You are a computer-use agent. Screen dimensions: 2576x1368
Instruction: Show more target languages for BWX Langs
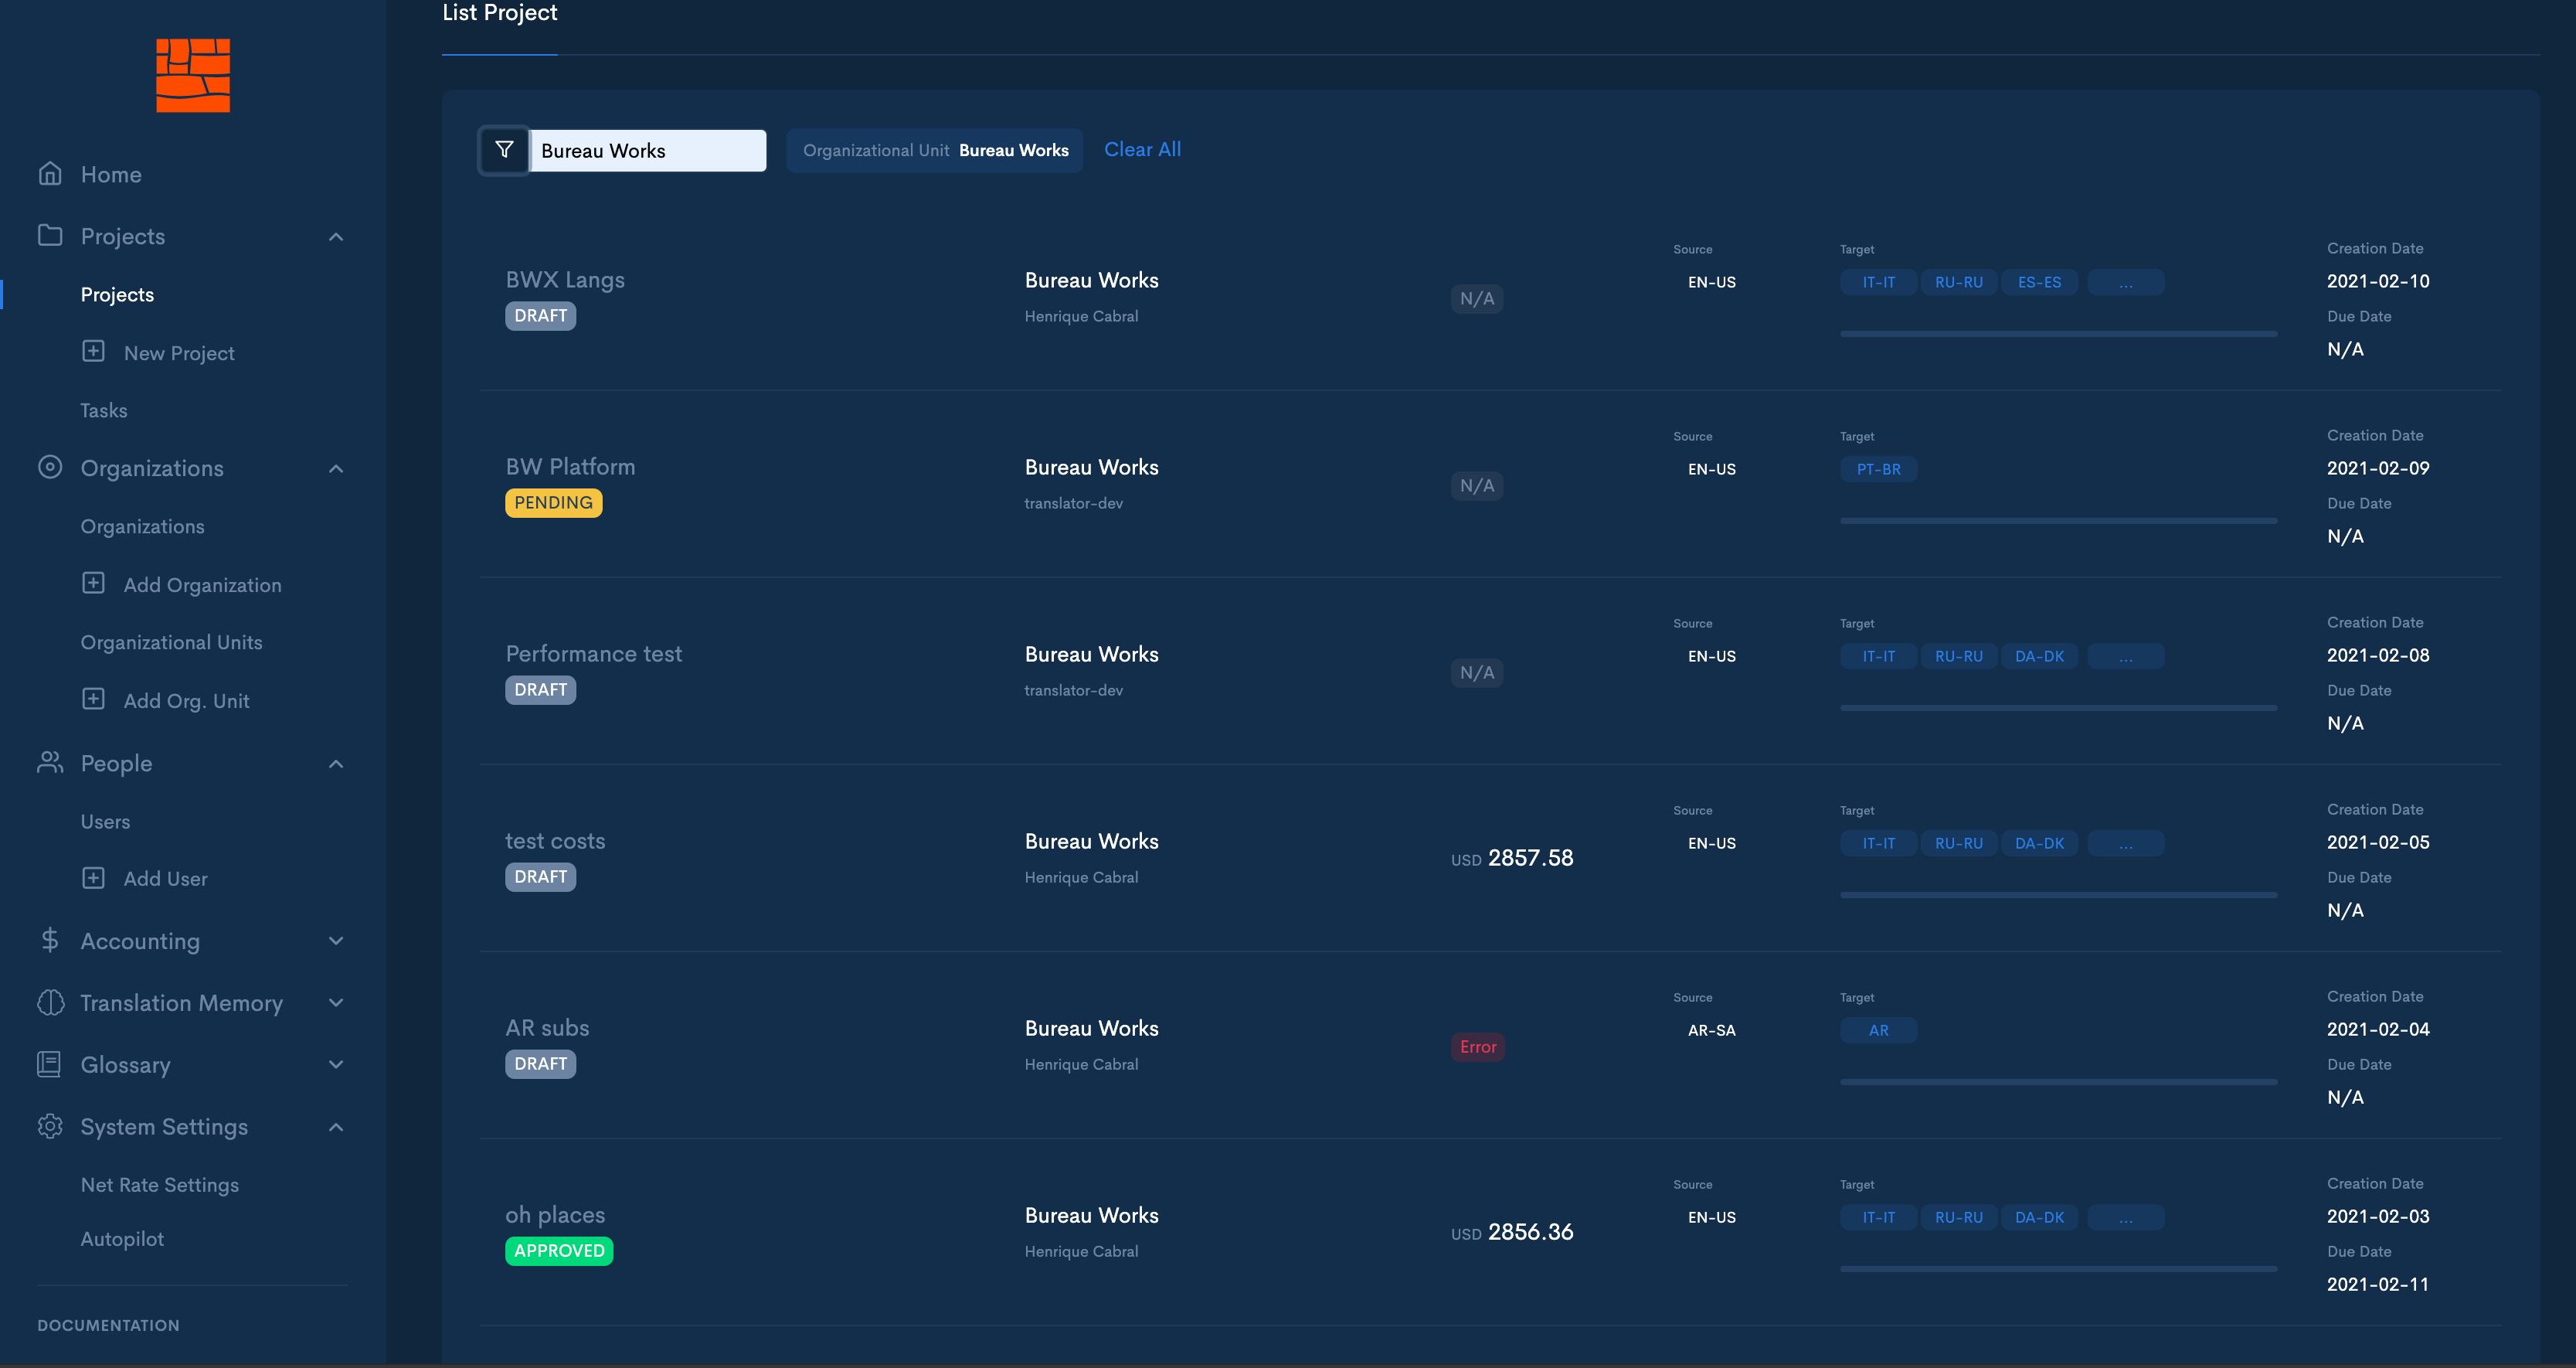point(2125,281)
